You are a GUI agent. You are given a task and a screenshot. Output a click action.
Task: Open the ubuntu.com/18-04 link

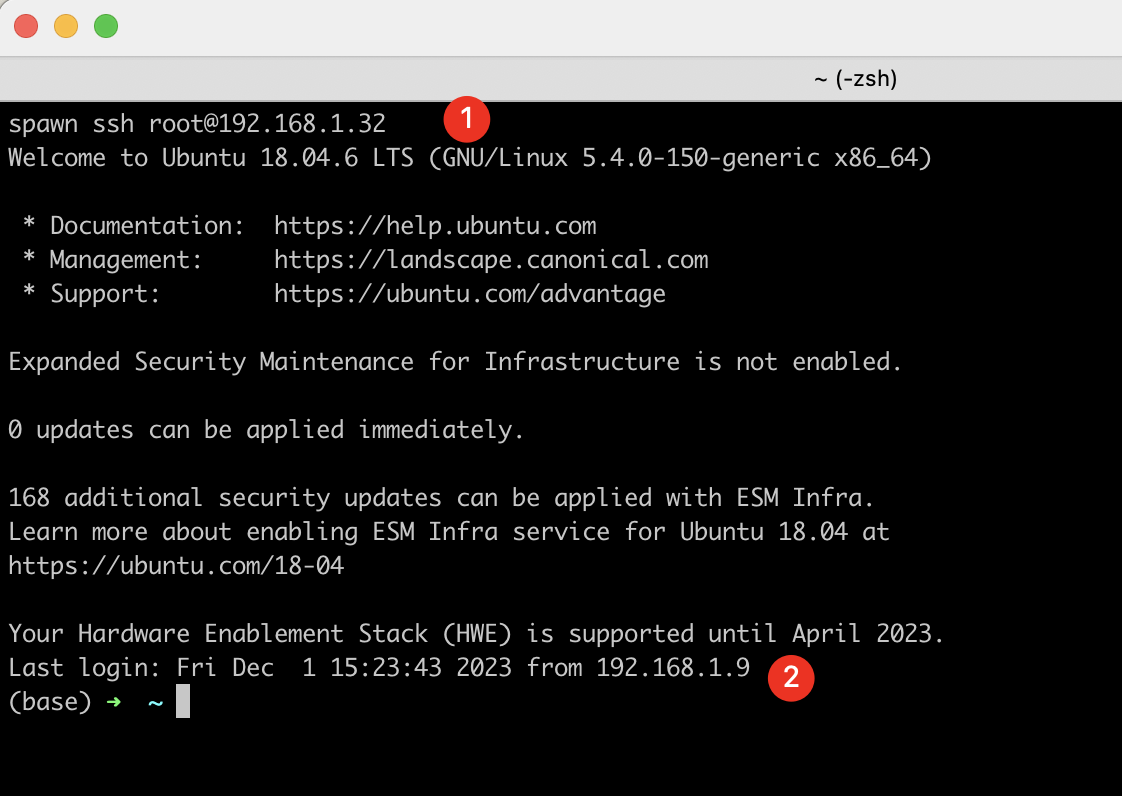[x=176, y=566]
